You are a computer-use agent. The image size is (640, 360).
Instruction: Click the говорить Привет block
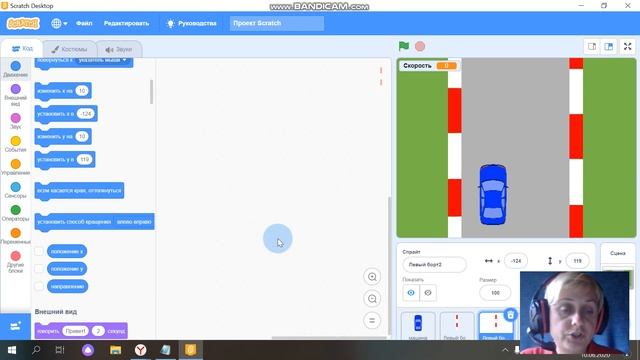81,331
